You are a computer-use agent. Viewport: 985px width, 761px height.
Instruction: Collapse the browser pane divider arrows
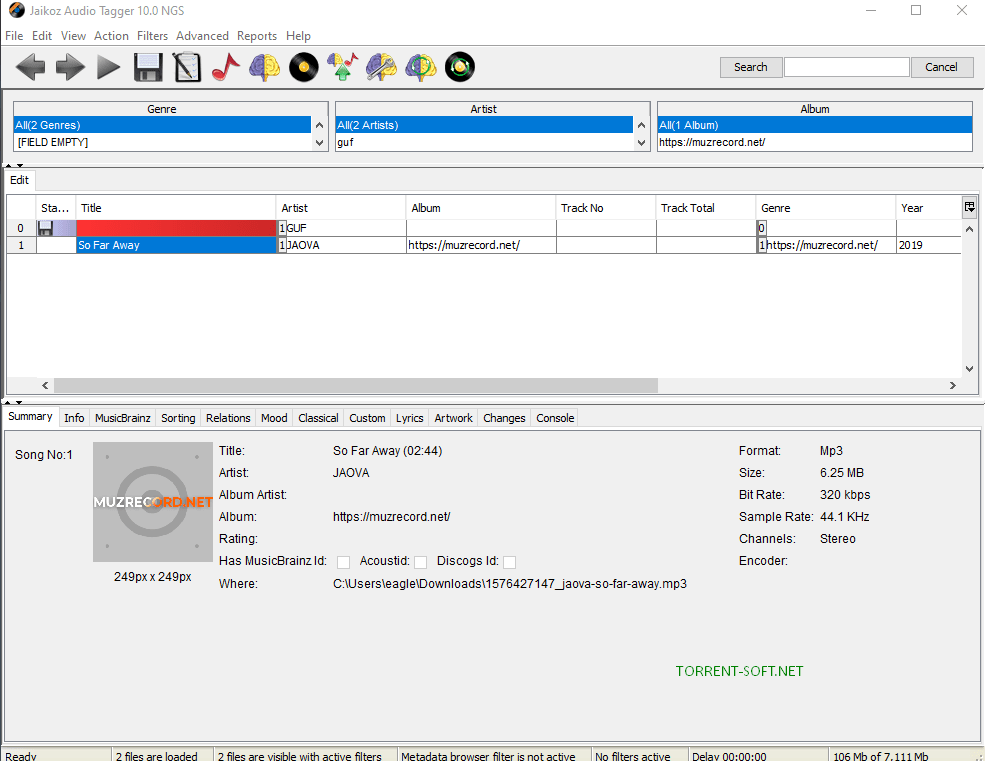tap(14, 165)
